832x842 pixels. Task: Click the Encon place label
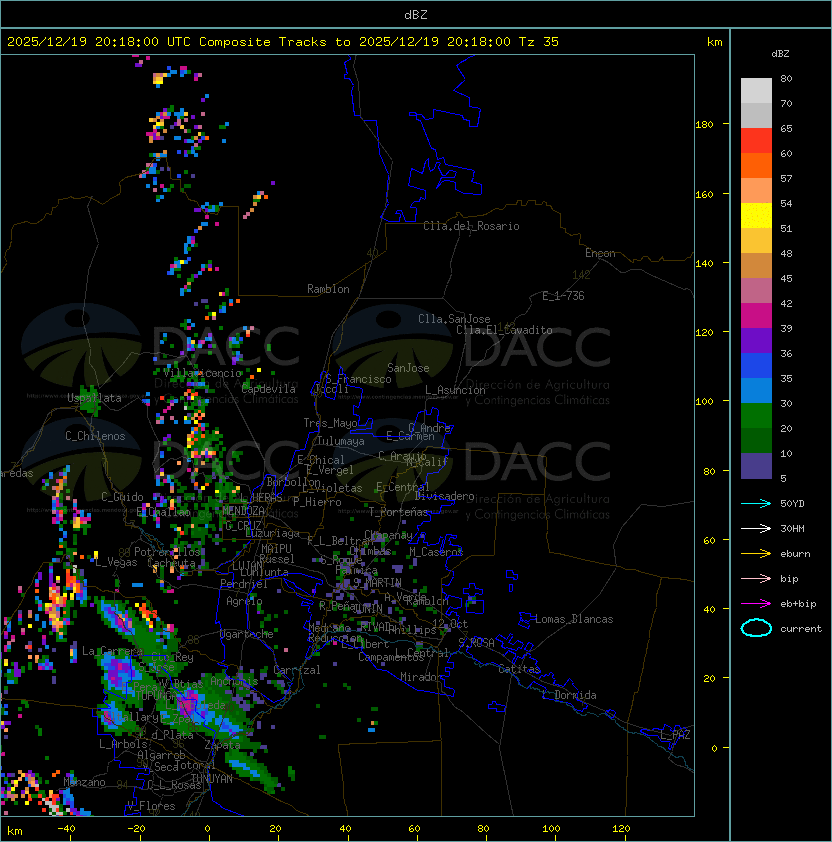point(600,253)
